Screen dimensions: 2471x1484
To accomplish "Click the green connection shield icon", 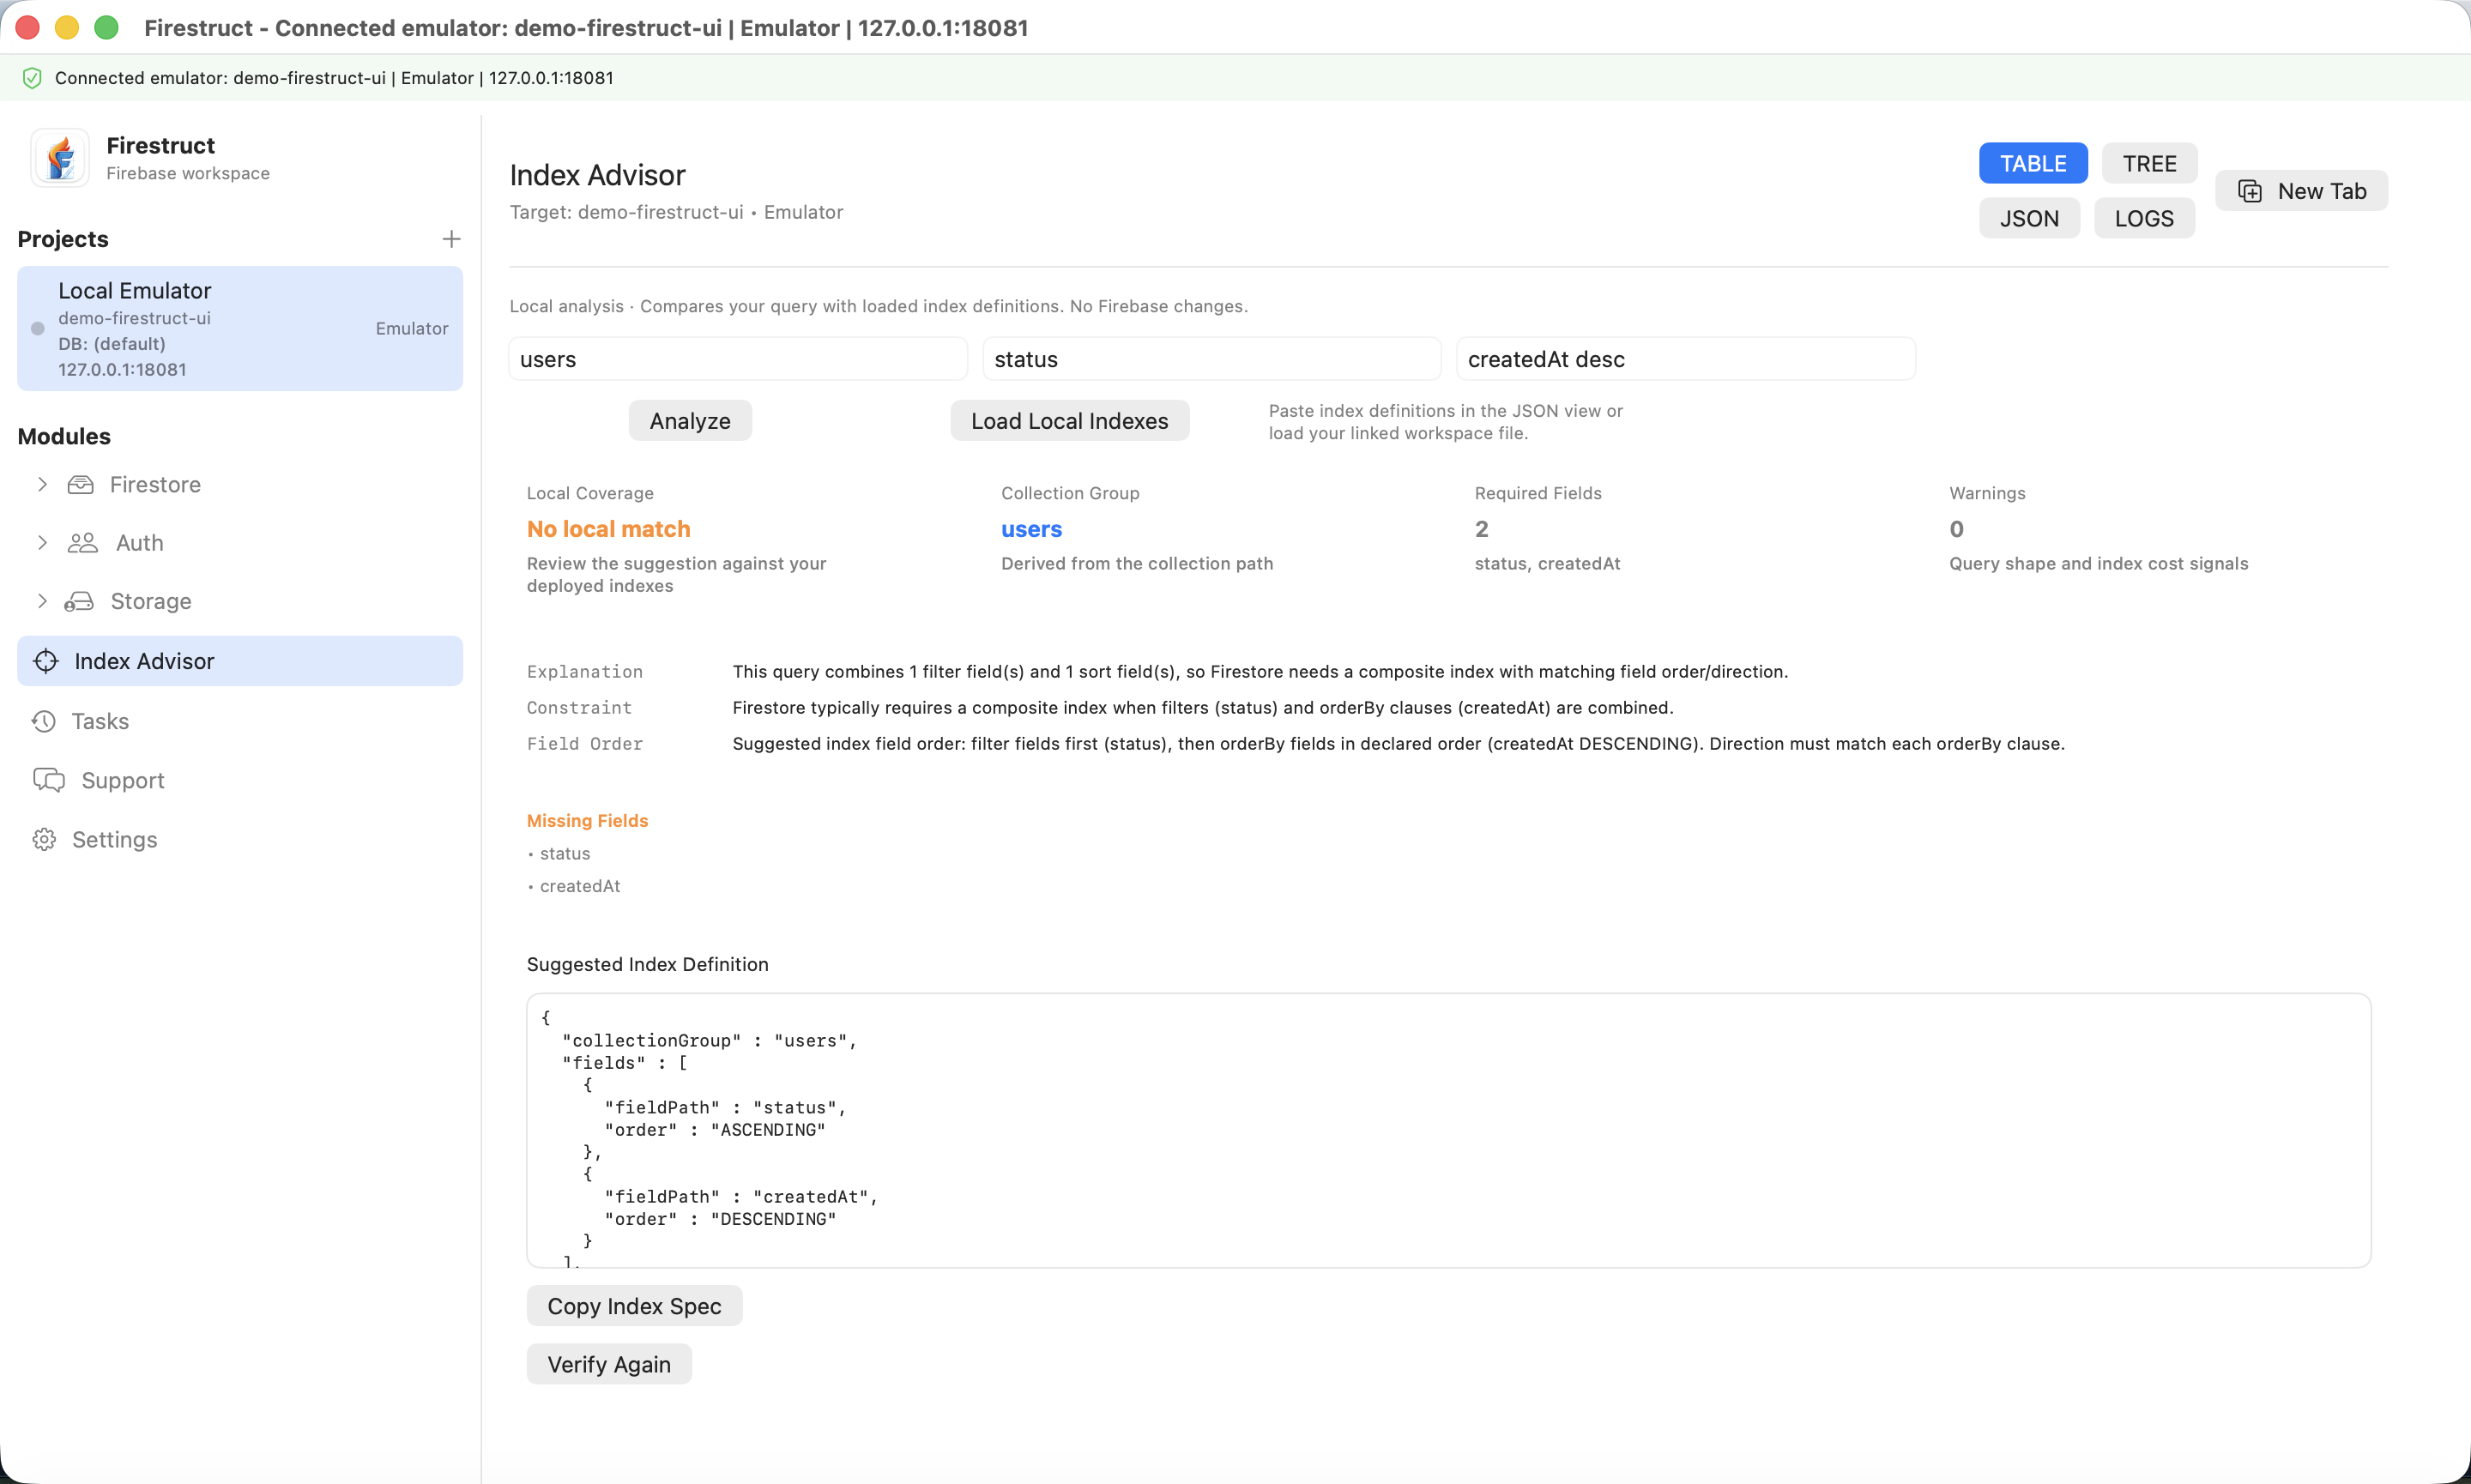I will click(x=32, y=78).
